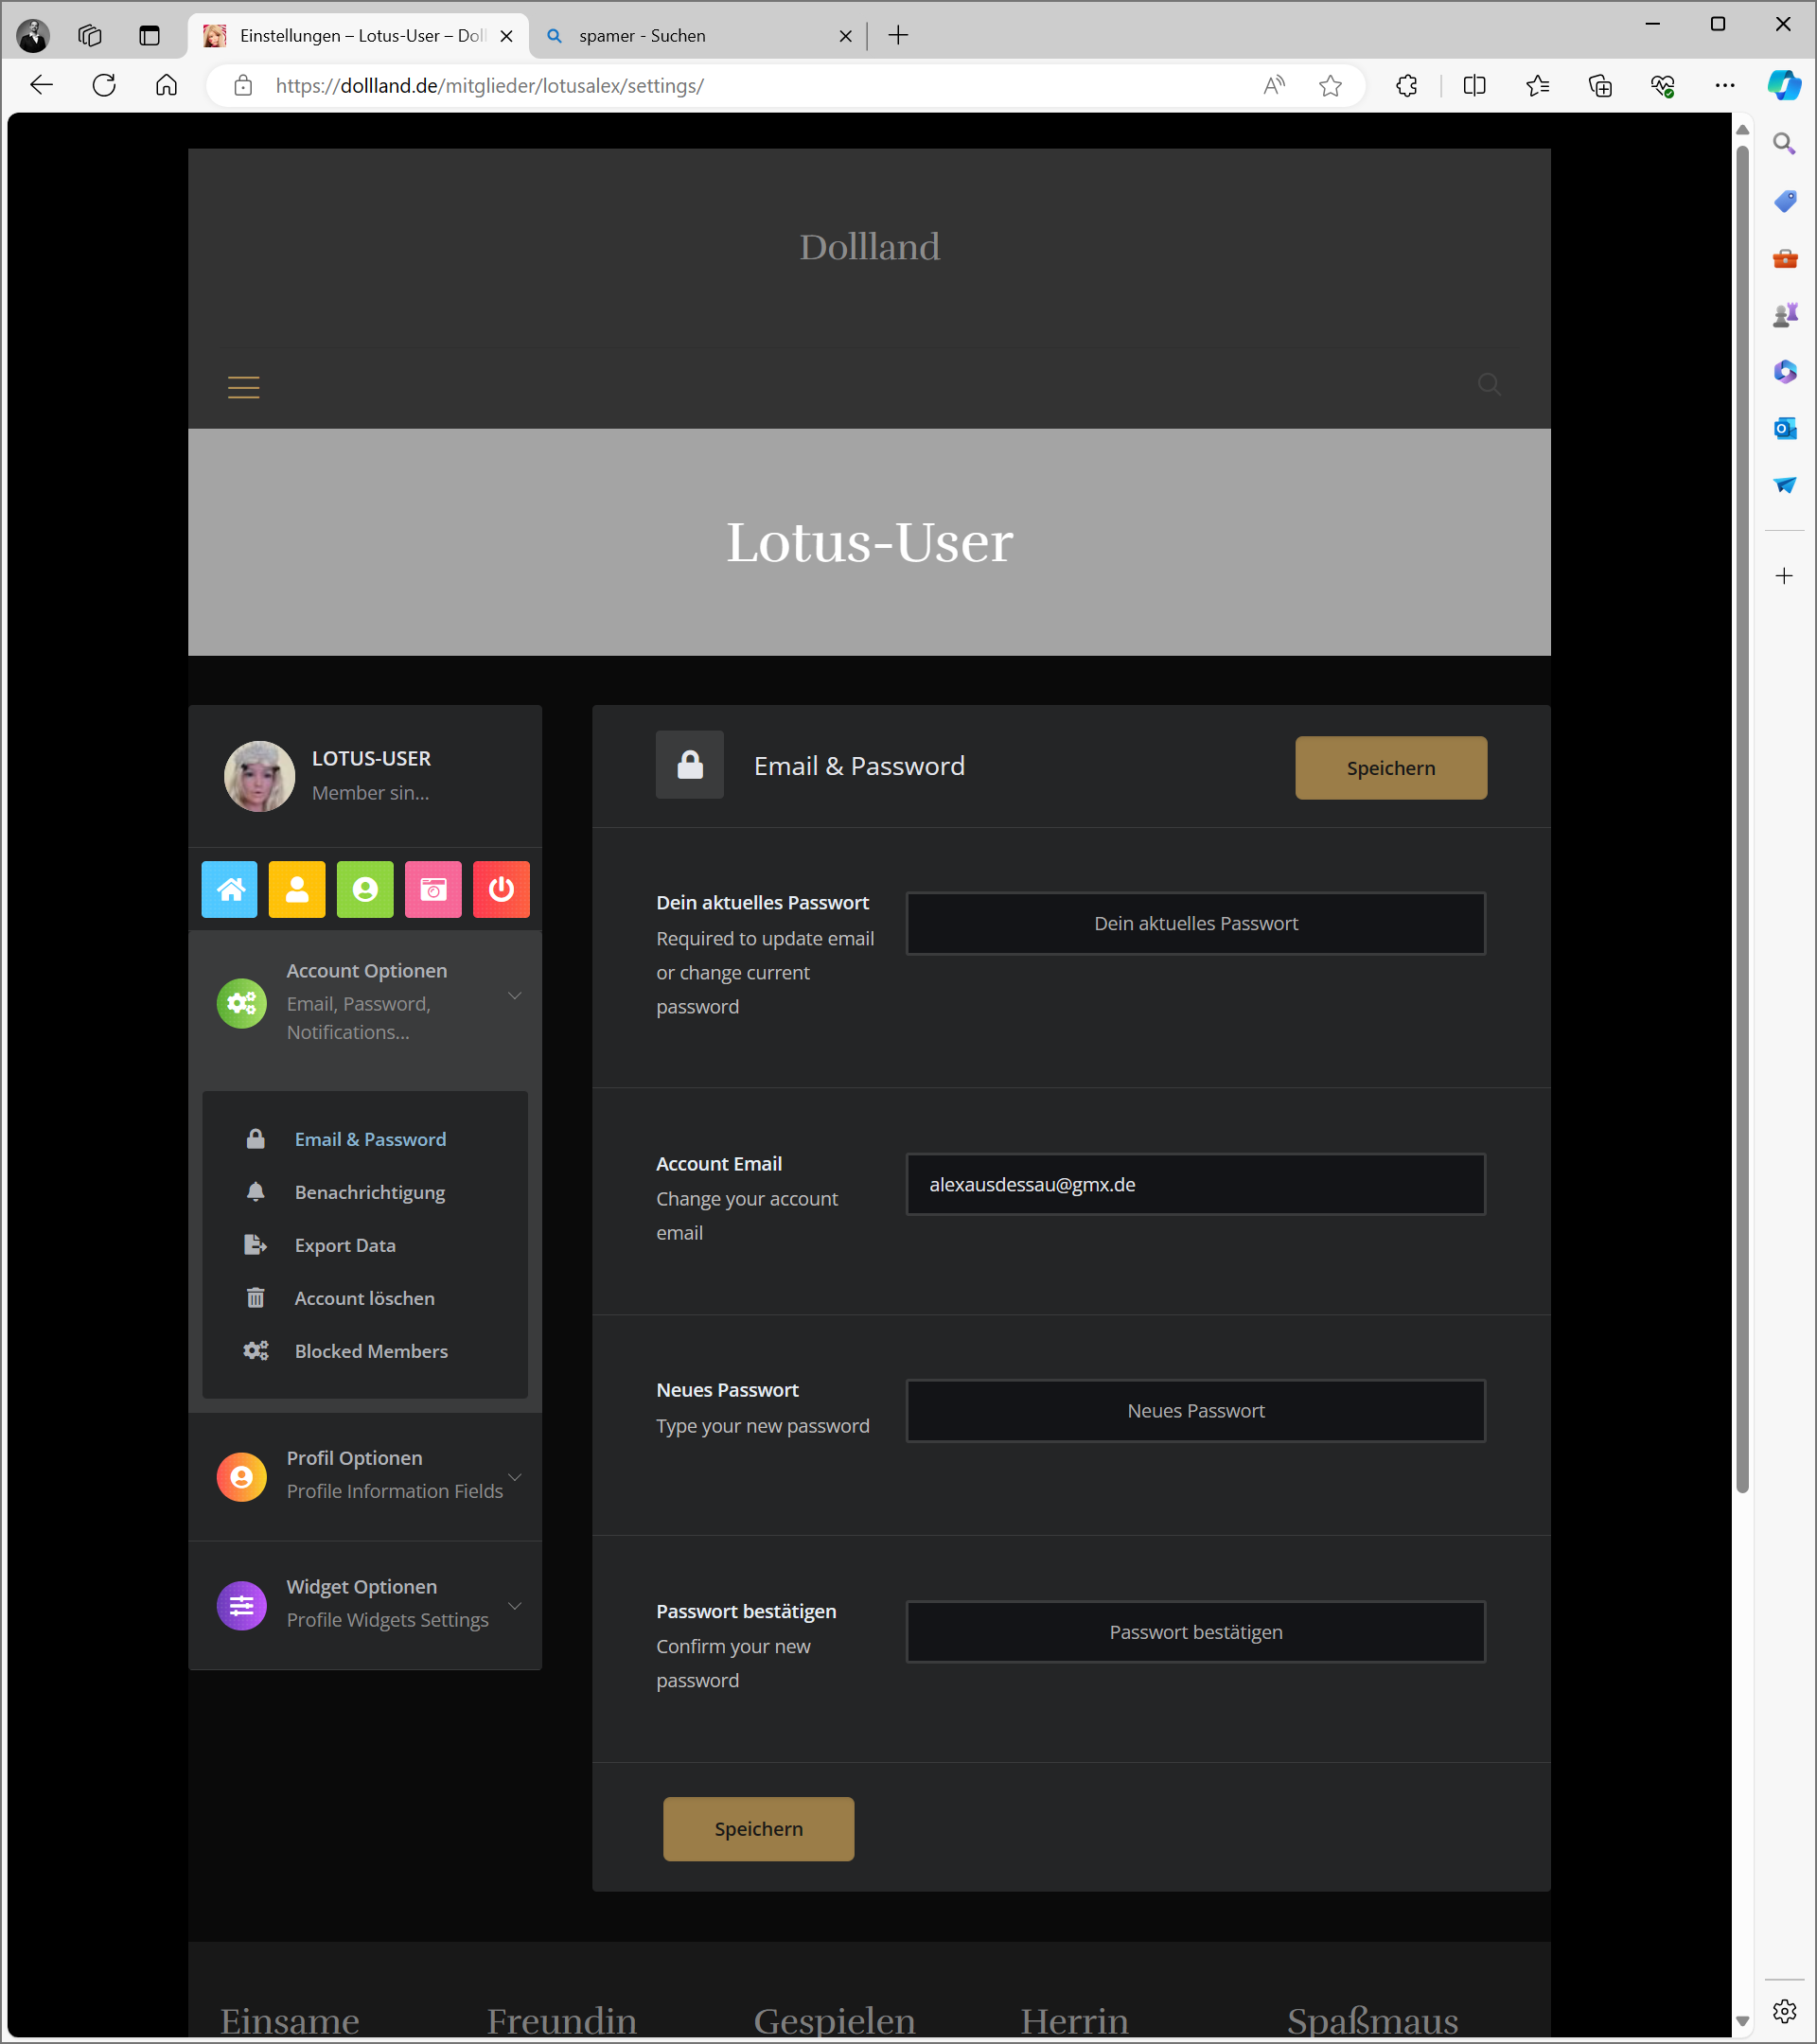Select Account löschen menu item
Image resolution: width=1817 pixels, height=2044 pixels.
364,1298
